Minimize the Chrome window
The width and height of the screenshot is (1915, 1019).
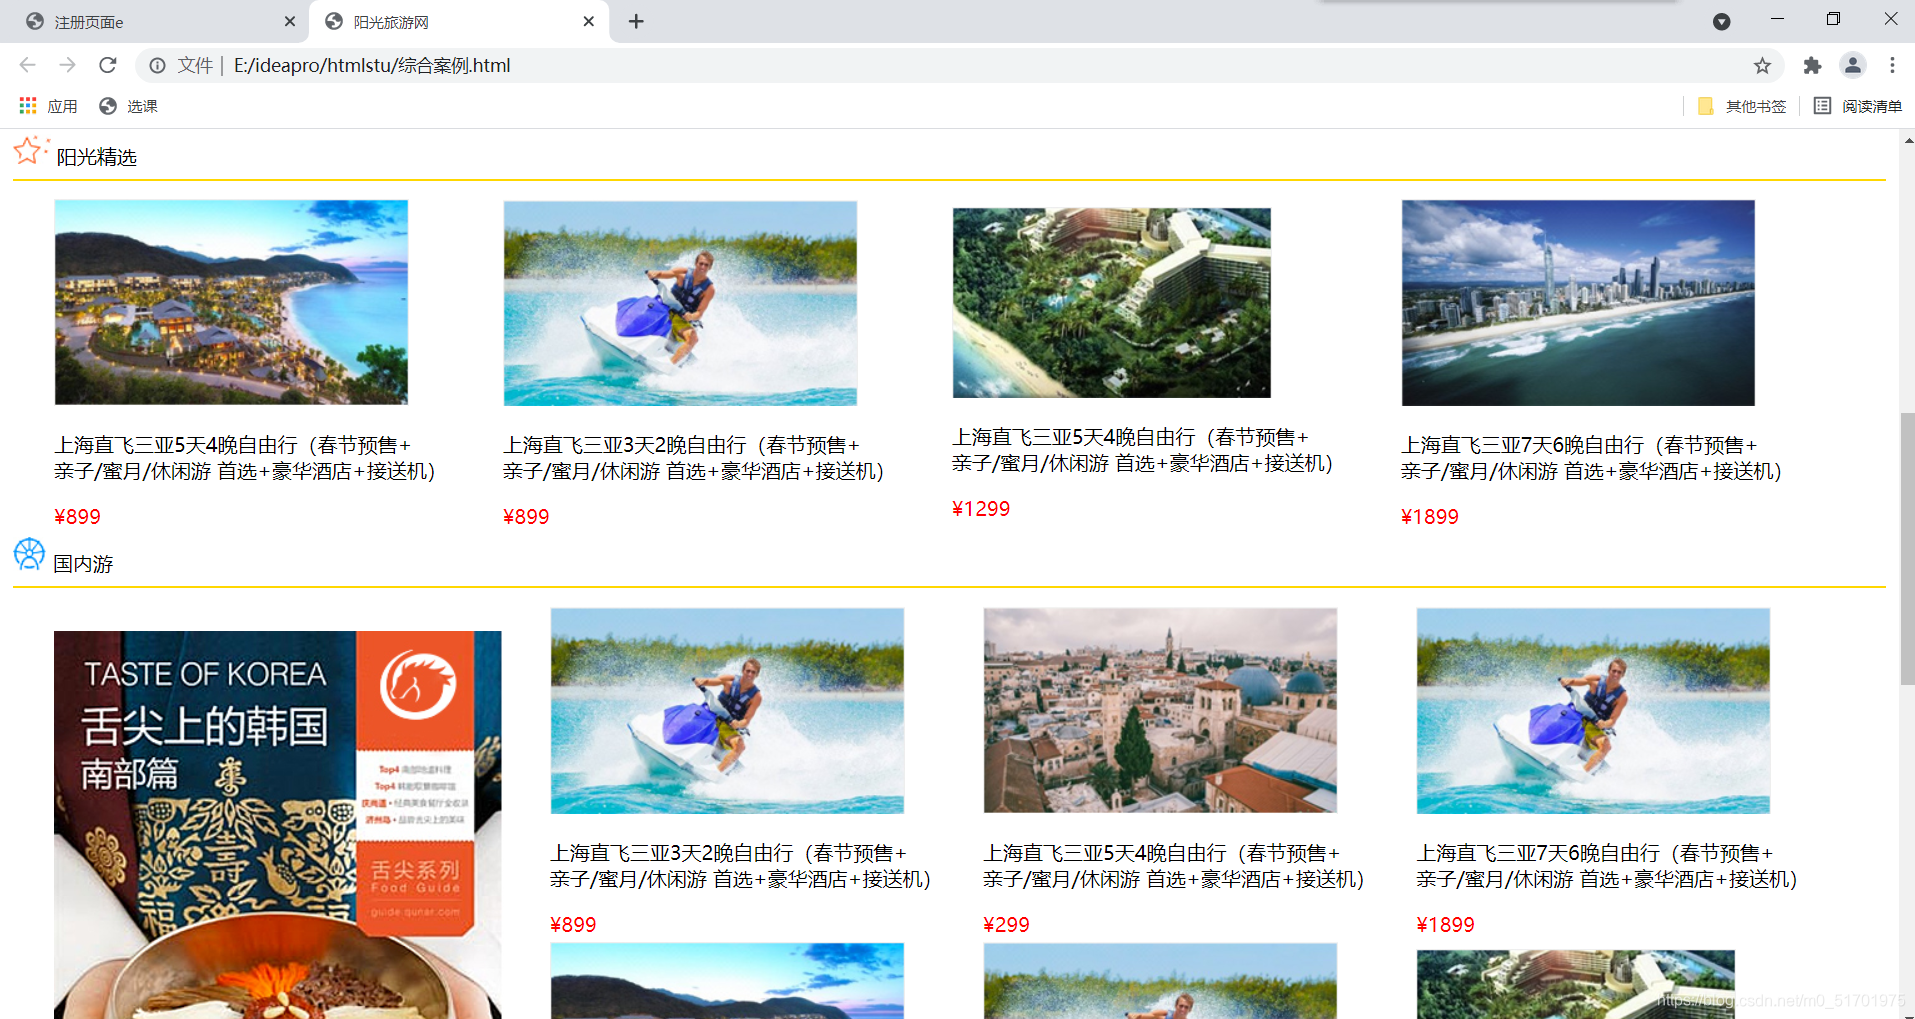coord(1777,19)
